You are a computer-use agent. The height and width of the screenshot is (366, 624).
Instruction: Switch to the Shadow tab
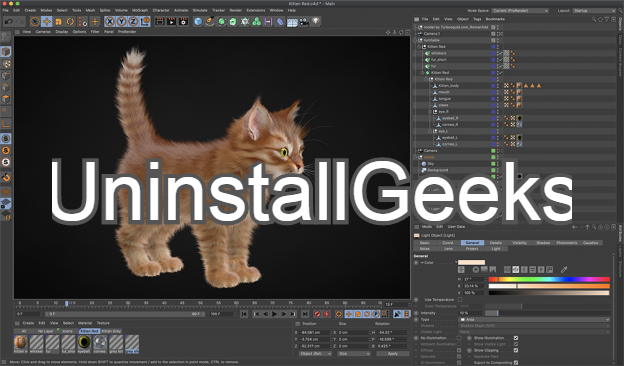click(x=543, y=243)
